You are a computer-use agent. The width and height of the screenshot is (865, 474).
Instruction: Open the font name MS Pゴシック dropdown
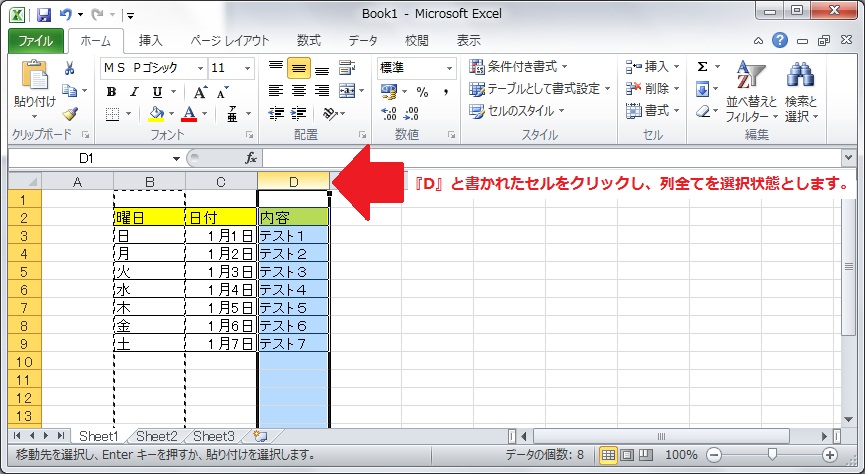pyautogui.click(x=200, y=68)
